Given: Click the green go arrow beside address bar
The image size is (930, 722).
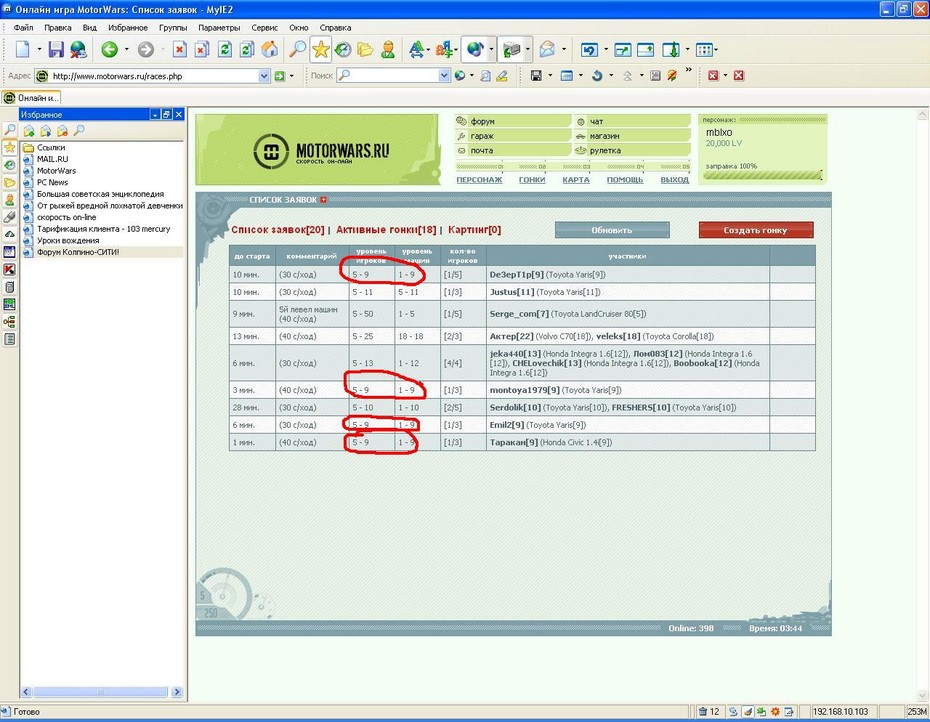Looking at the screenshot, I should 279,76.
